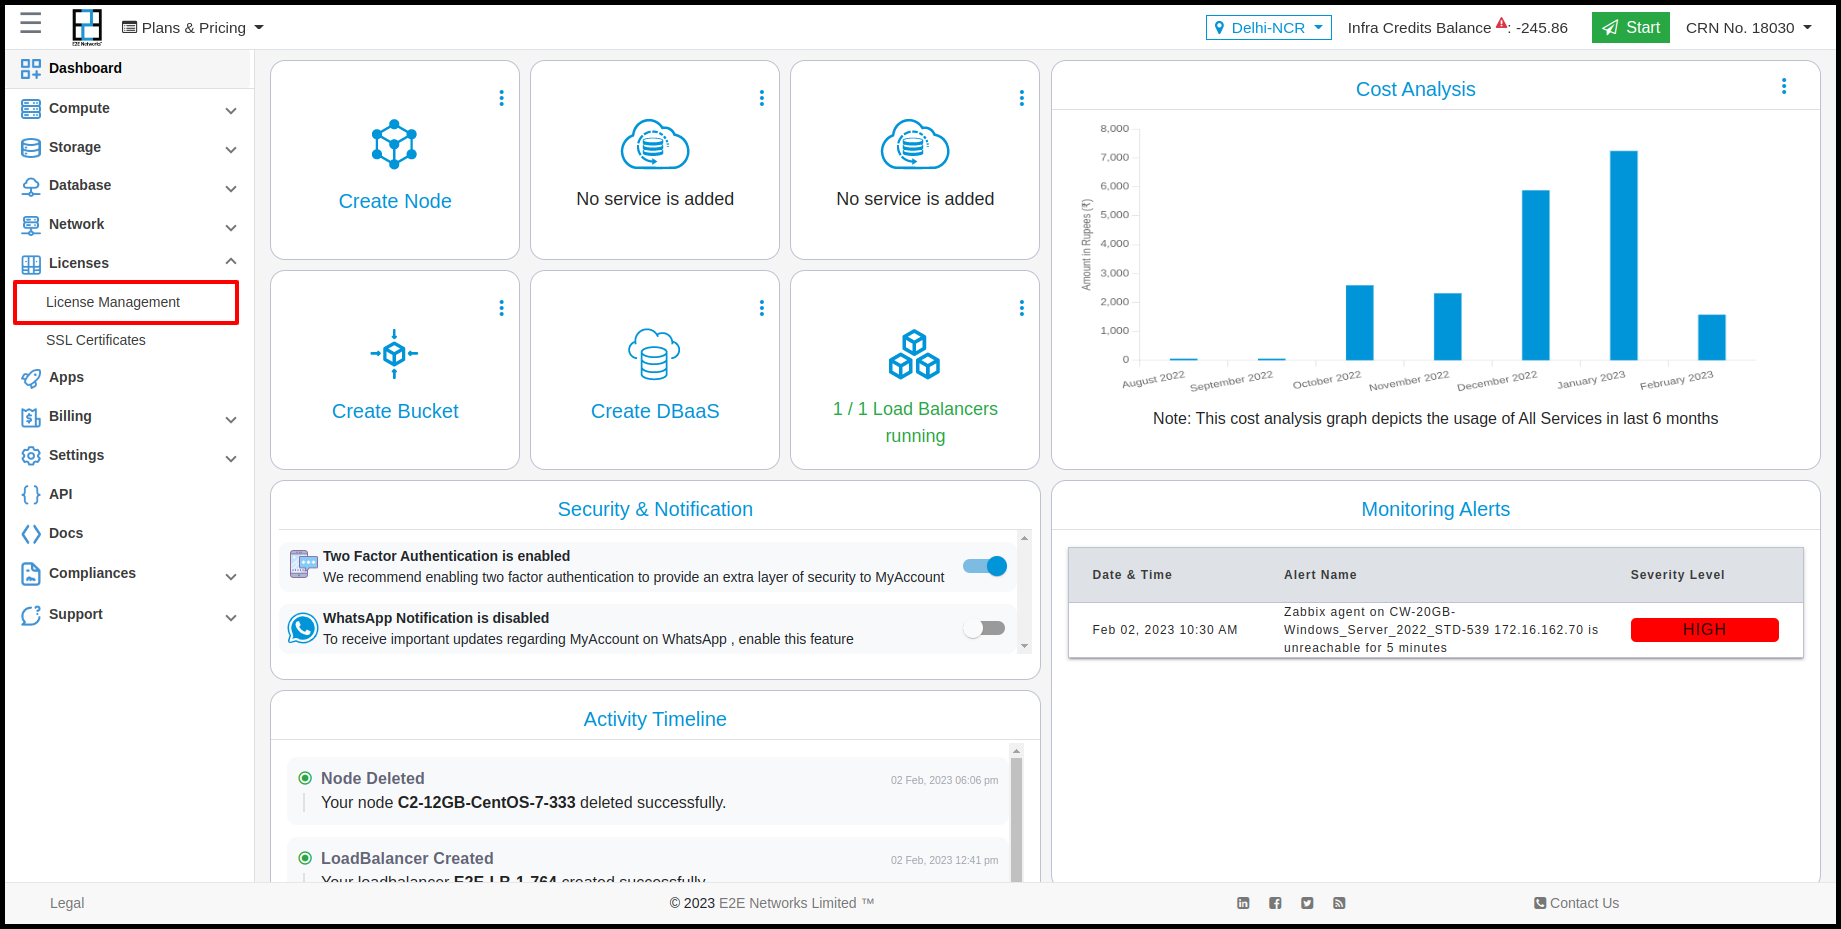Click the Create Bucket icon

tap(394, 354)
